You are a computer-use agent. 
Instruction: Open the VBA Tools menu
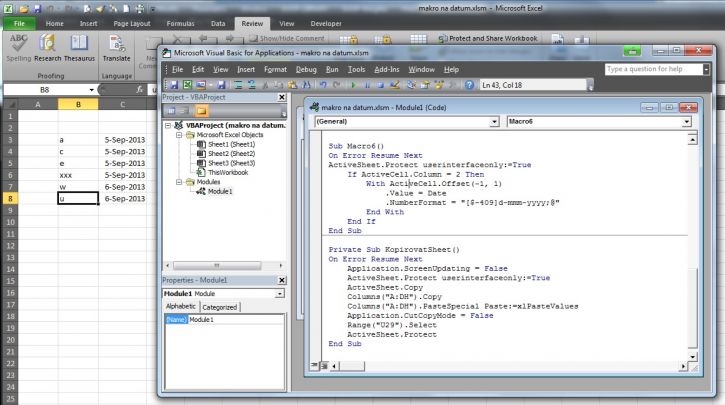356,69
